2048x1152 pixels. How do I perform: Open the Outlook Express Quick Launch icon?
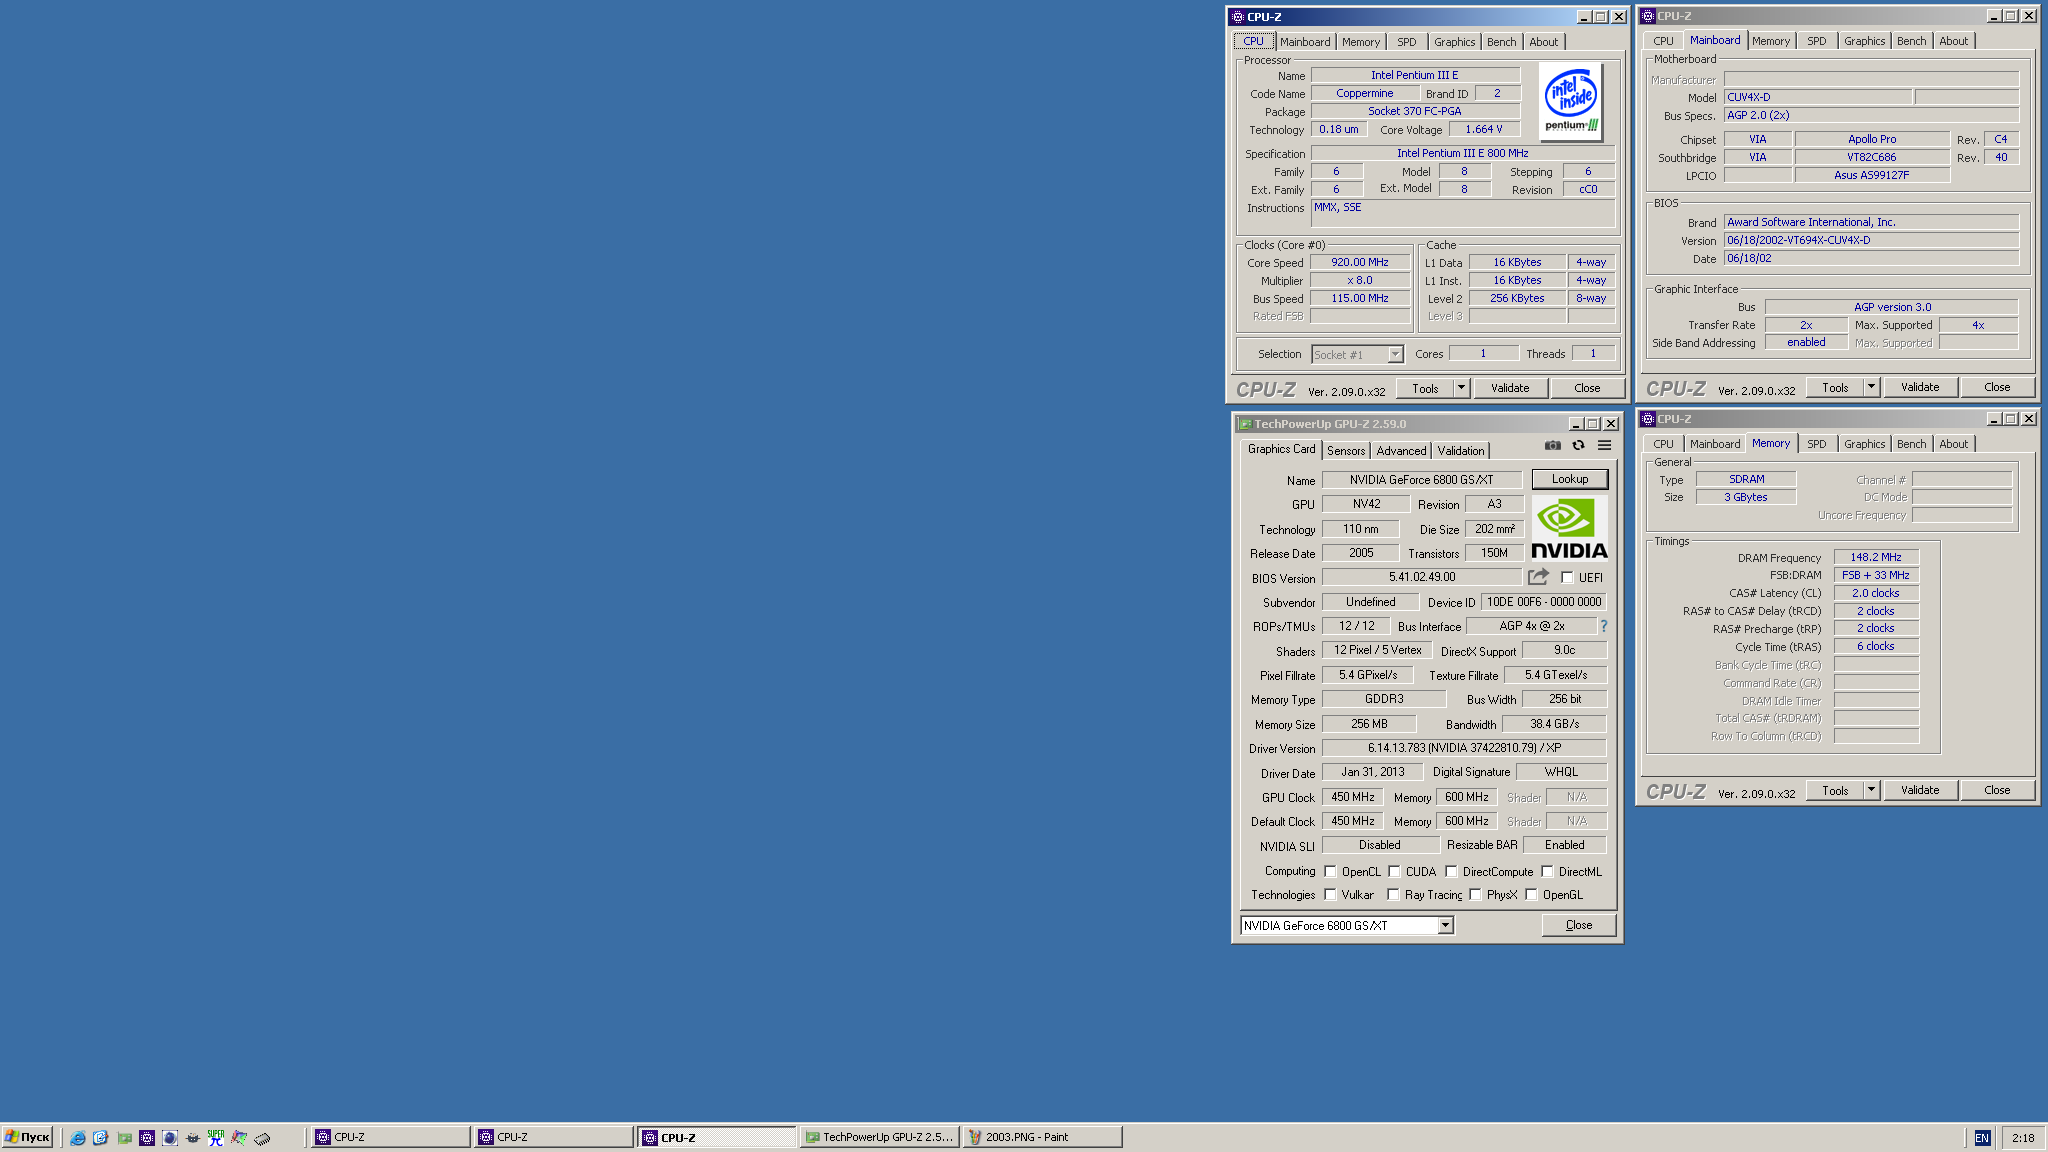(x=101, y=1138)
